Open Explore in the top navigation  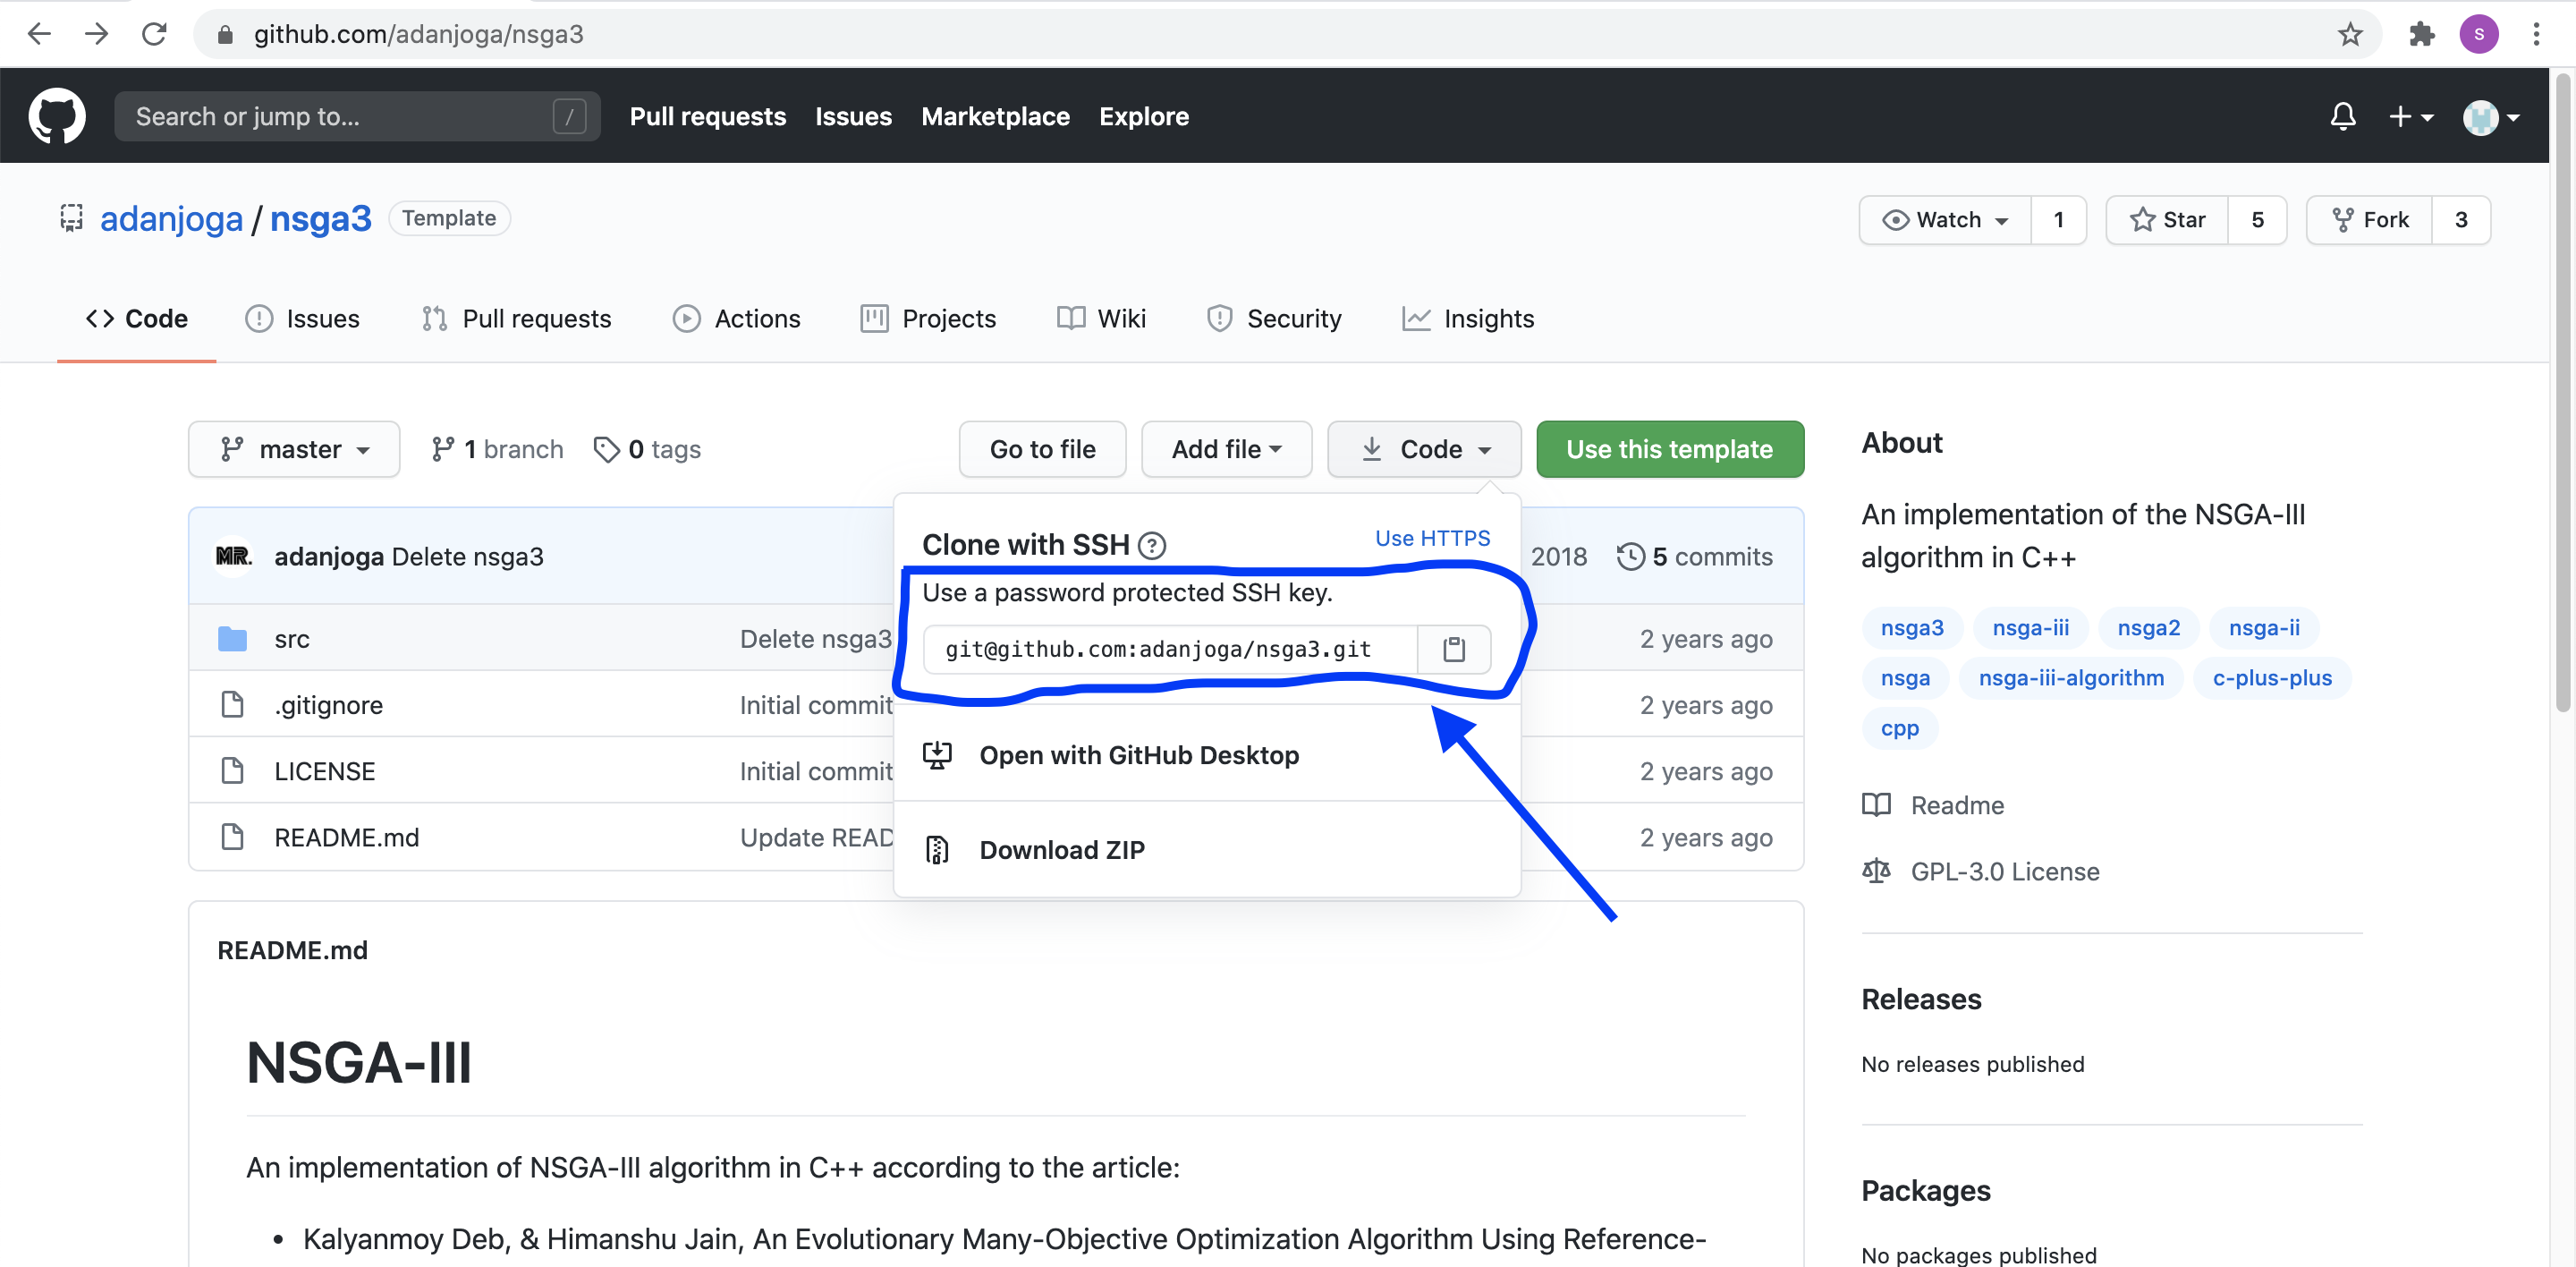[1144, 117]
